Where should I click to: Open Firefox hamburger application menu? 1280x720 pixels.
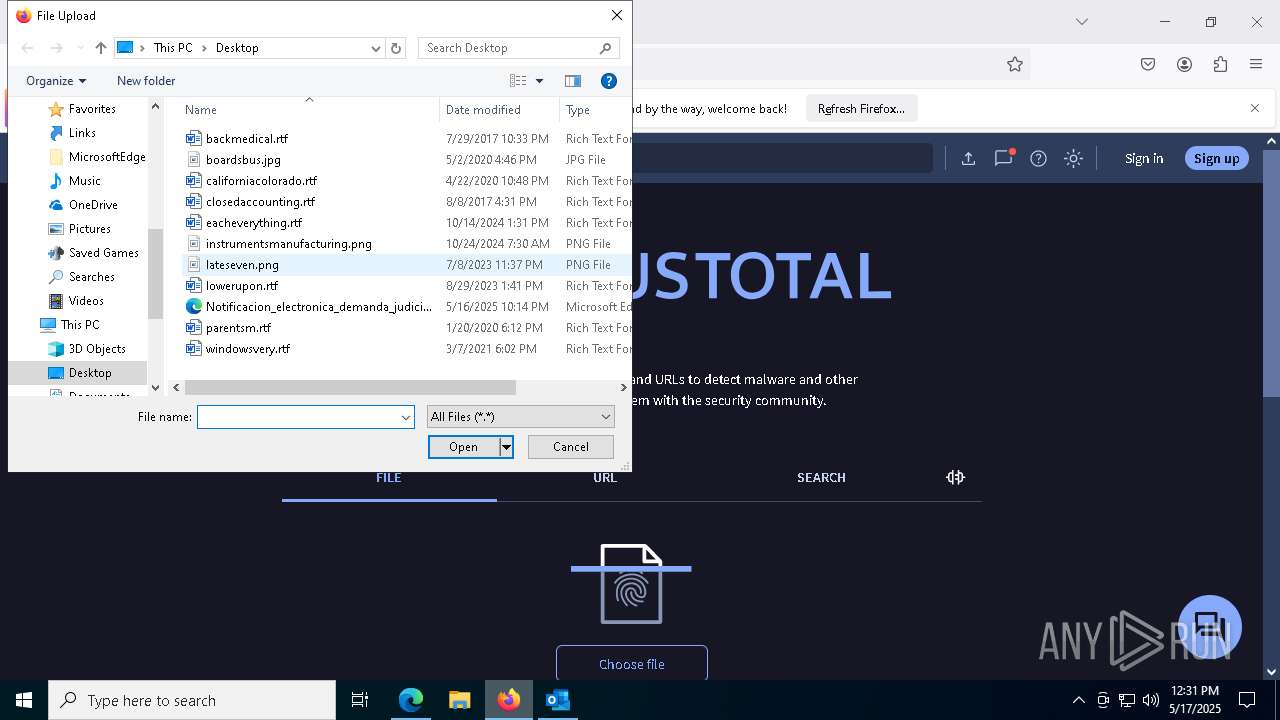[x=1256, y=64]
